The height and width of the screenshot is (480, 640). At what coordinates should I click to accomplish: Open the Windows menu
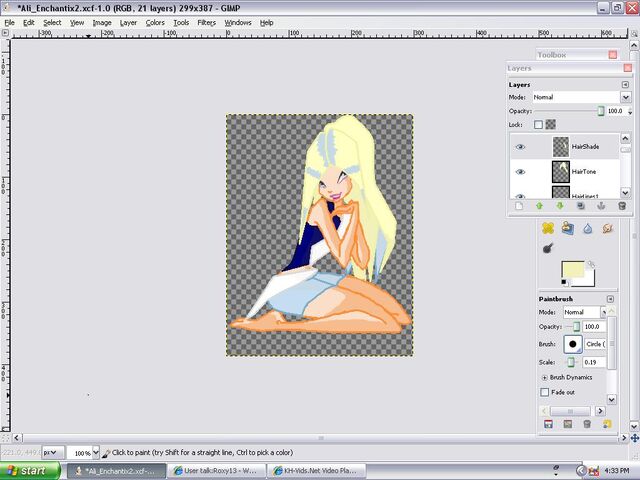[238, 23]
